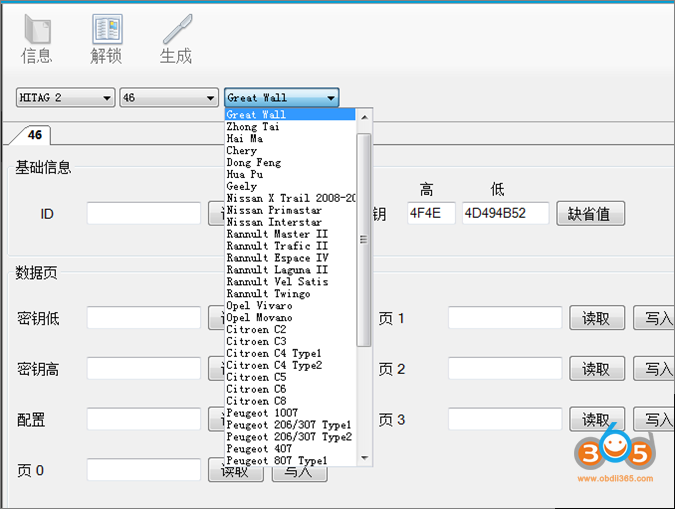Select Hua Pu list entry
This screenshot has height=509, width=675.
click(x=290, y=174)
